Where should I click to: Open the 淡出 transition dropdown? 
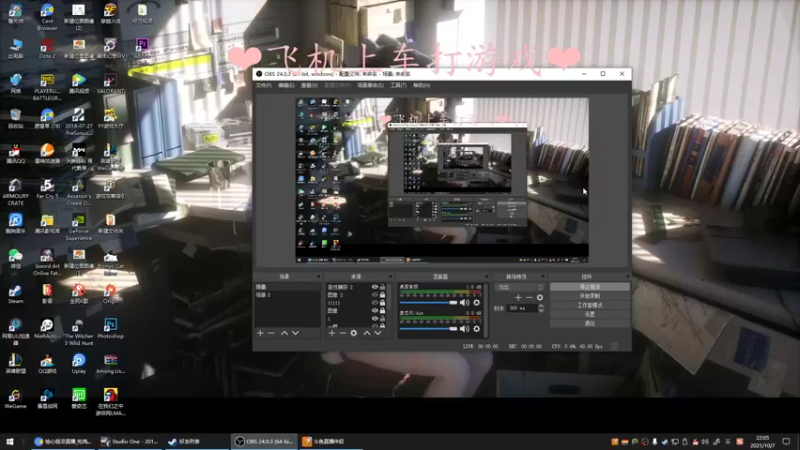519,287
